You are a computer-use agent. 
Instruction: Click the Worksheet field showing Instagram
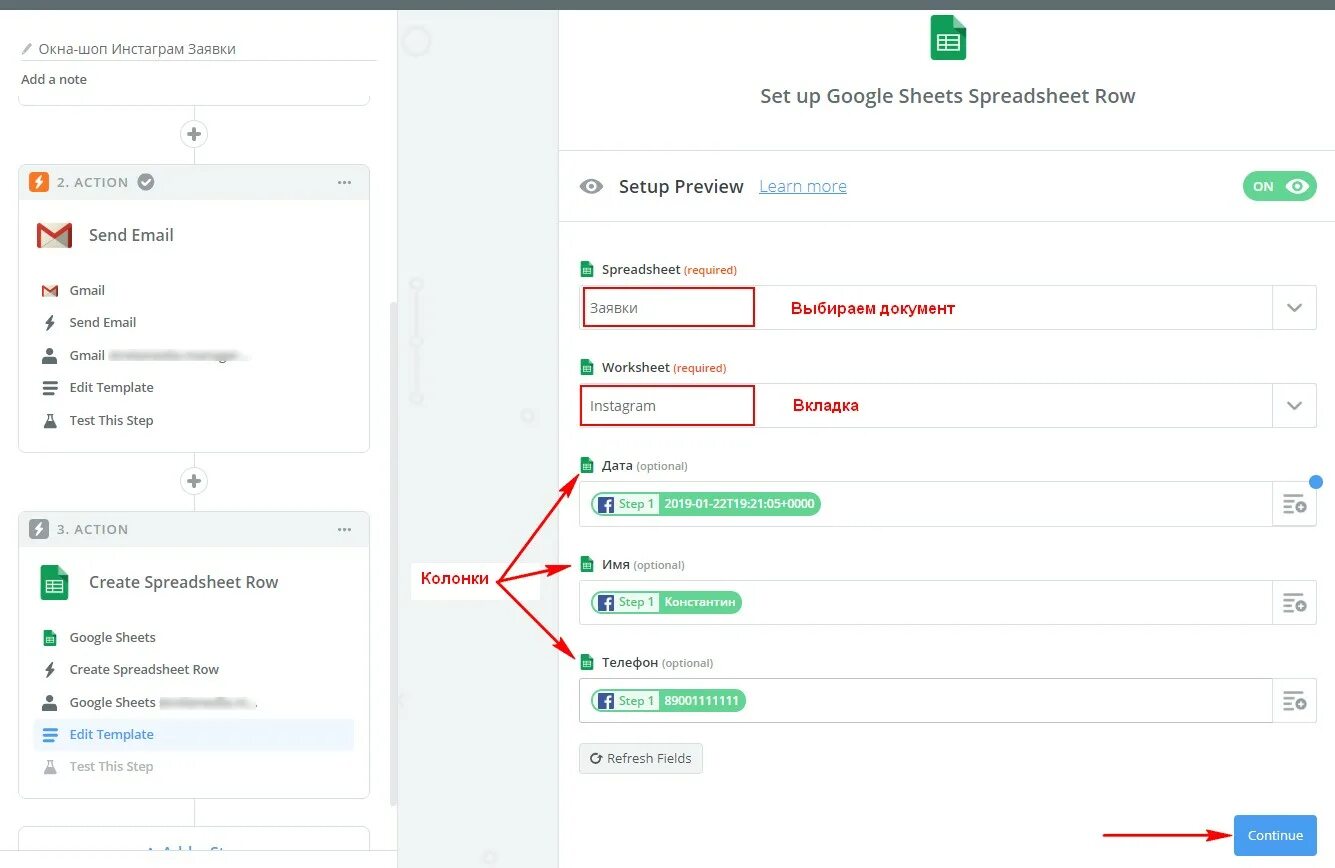925,406
